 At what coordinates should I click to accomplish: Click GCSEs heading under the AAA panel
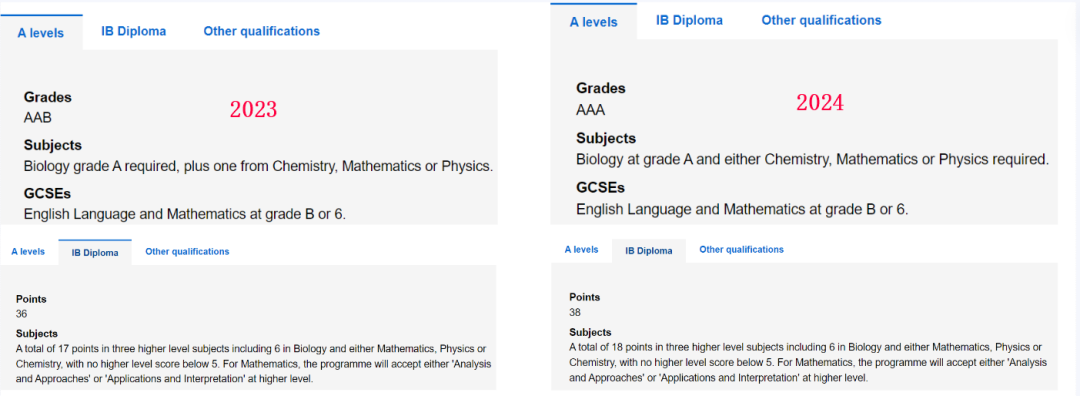point(601,187)
